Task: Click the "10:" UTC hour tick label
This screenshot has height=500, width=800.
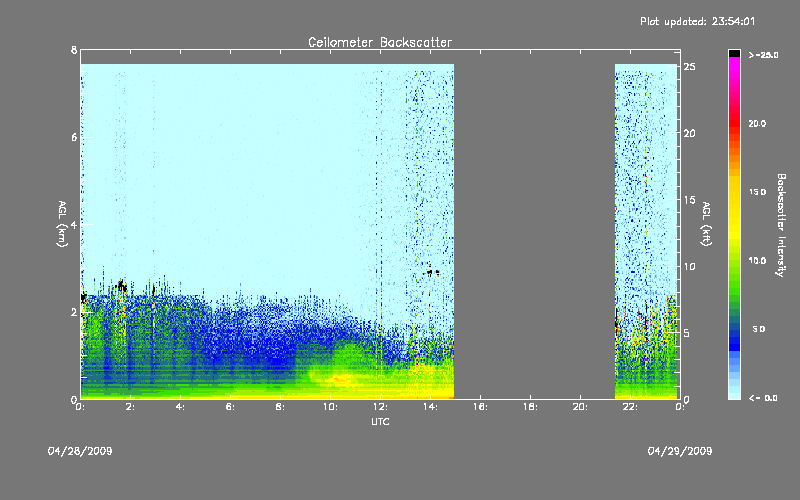Action: [x=330, y=407]
